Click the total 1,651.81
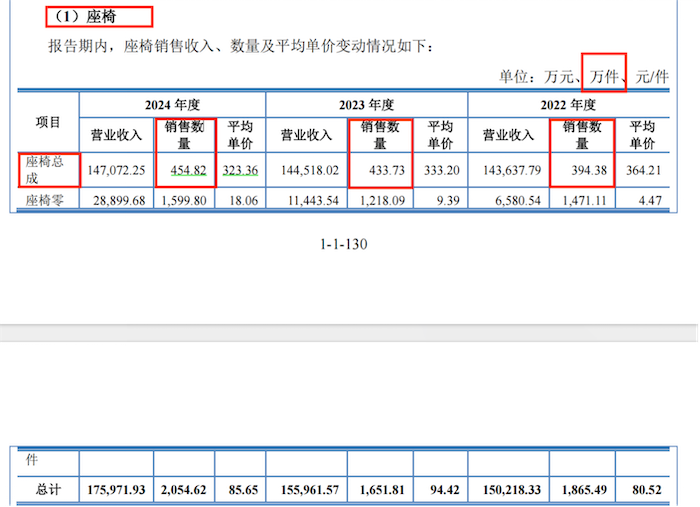Screen dimensions: 700x507 click(x=382, y=490)
